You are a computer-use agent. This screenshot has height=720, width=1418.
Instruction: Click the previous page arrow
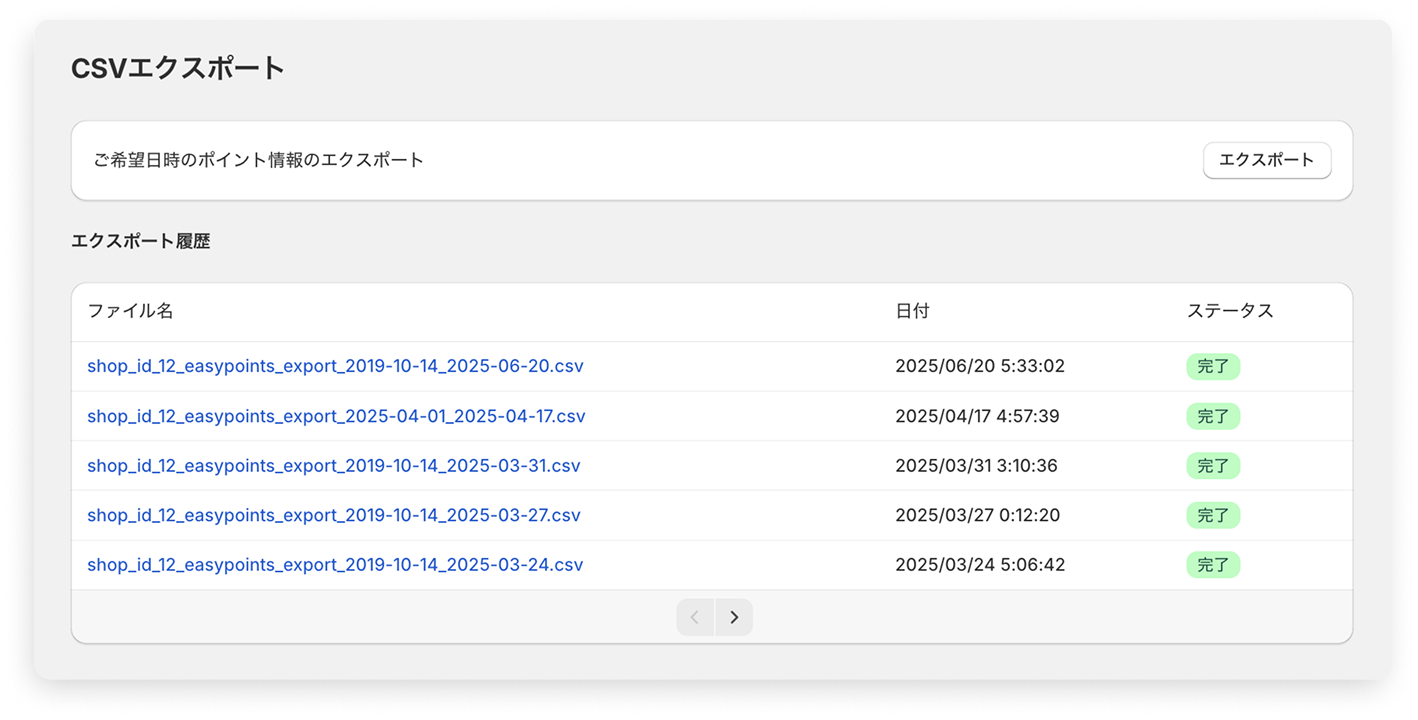(695, 617)
